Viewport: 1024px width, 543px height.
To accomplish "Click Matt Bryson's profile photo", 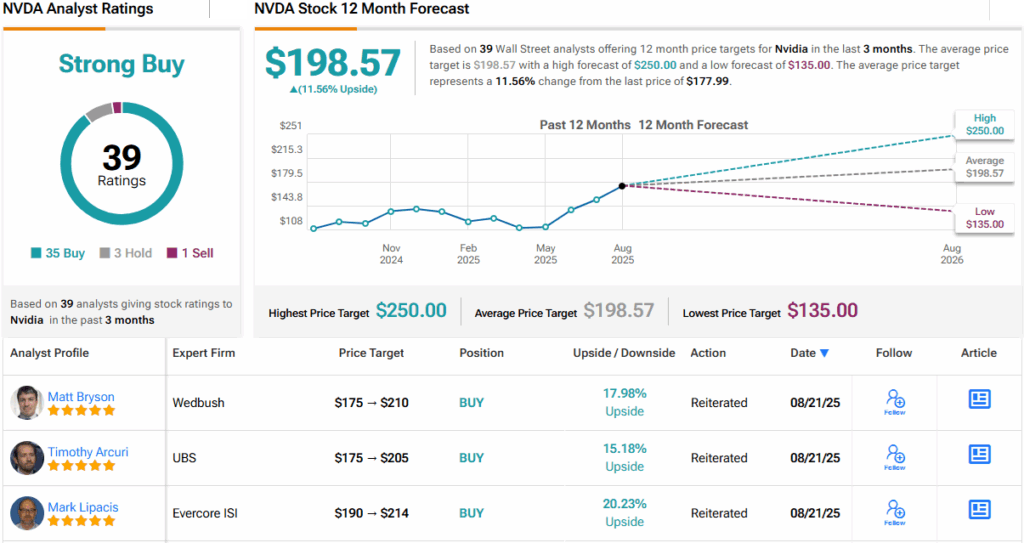I will (x=26, y=403).
